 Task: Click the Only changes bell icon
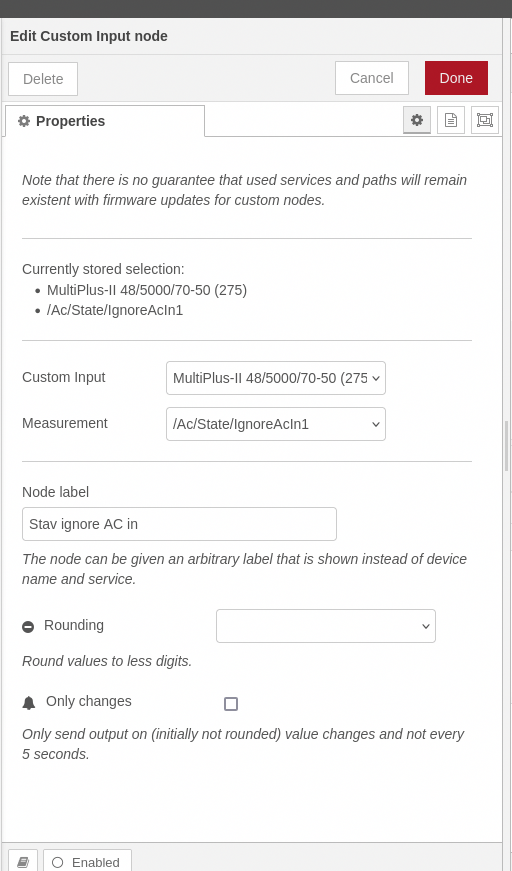tap(28, 703)
